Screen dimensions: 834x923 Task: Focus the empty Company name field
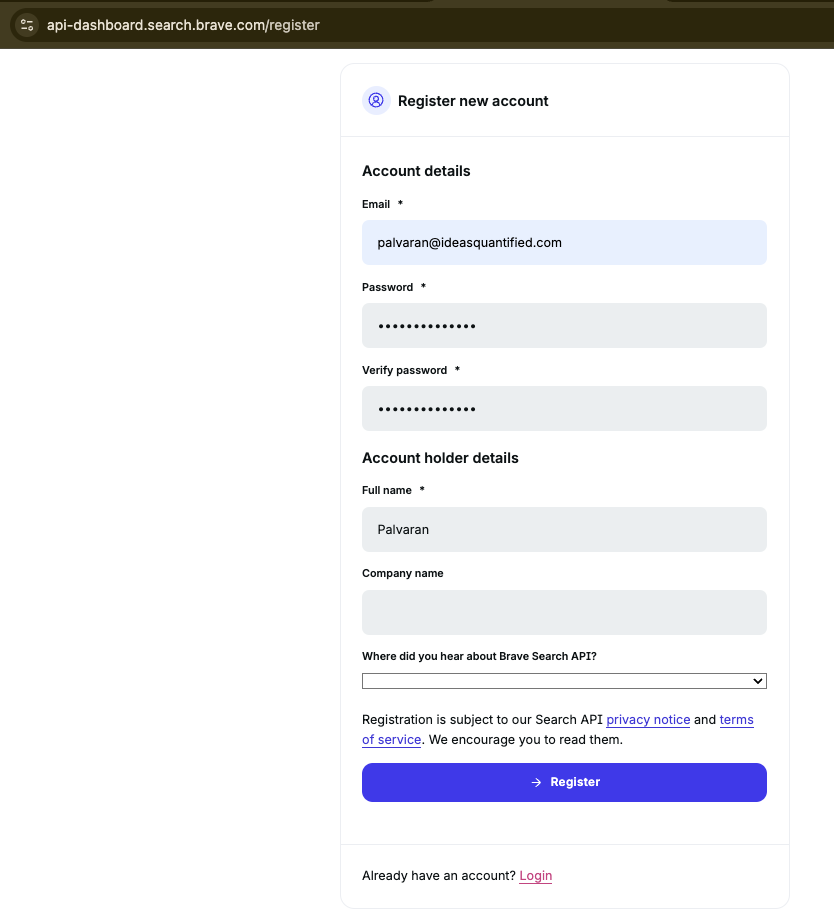(x=564, y=613)
